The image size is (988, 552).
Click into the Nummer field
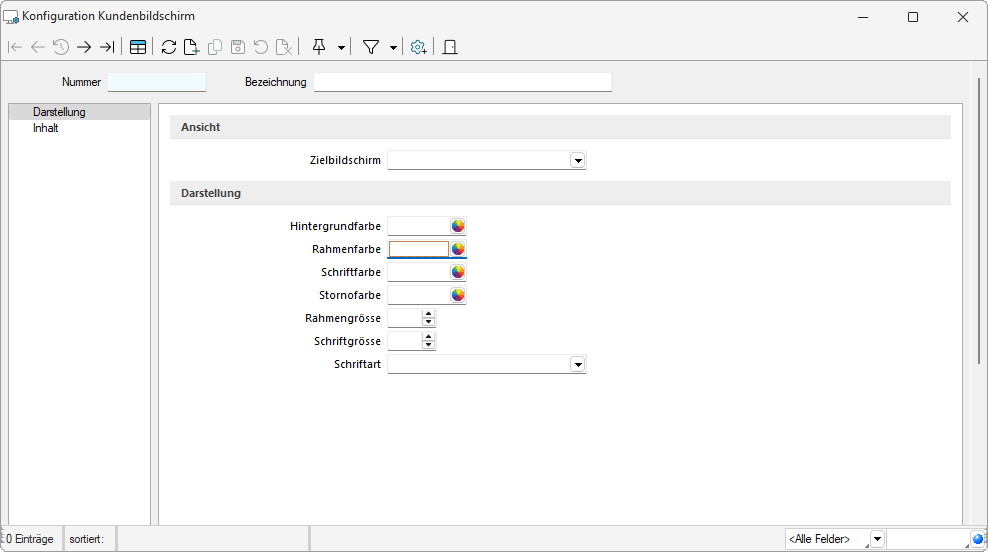click(157, 82)
